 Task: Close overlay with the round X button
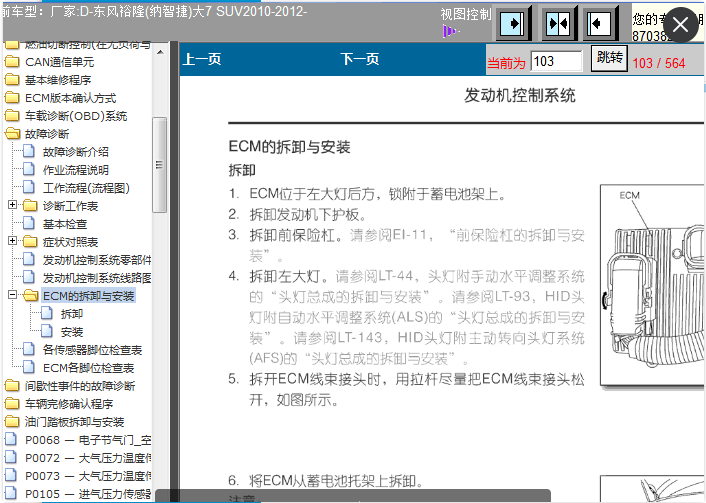tap(680, 25)
